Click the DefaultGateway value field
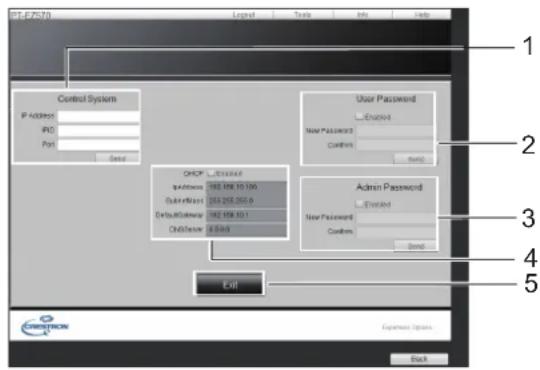The height and width of the screenshot is (370, 540). coord(246,215)
